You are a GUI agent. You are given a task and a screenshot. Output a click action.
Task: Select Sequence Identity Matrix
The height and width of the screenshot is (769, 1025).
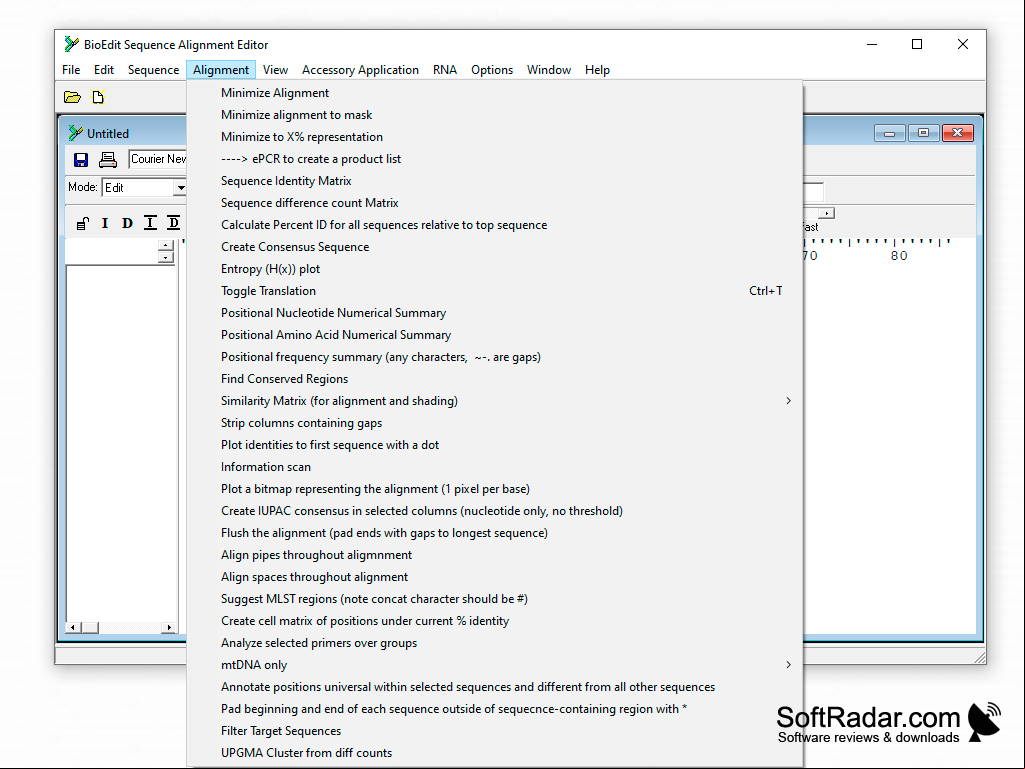tap(495, 181)
